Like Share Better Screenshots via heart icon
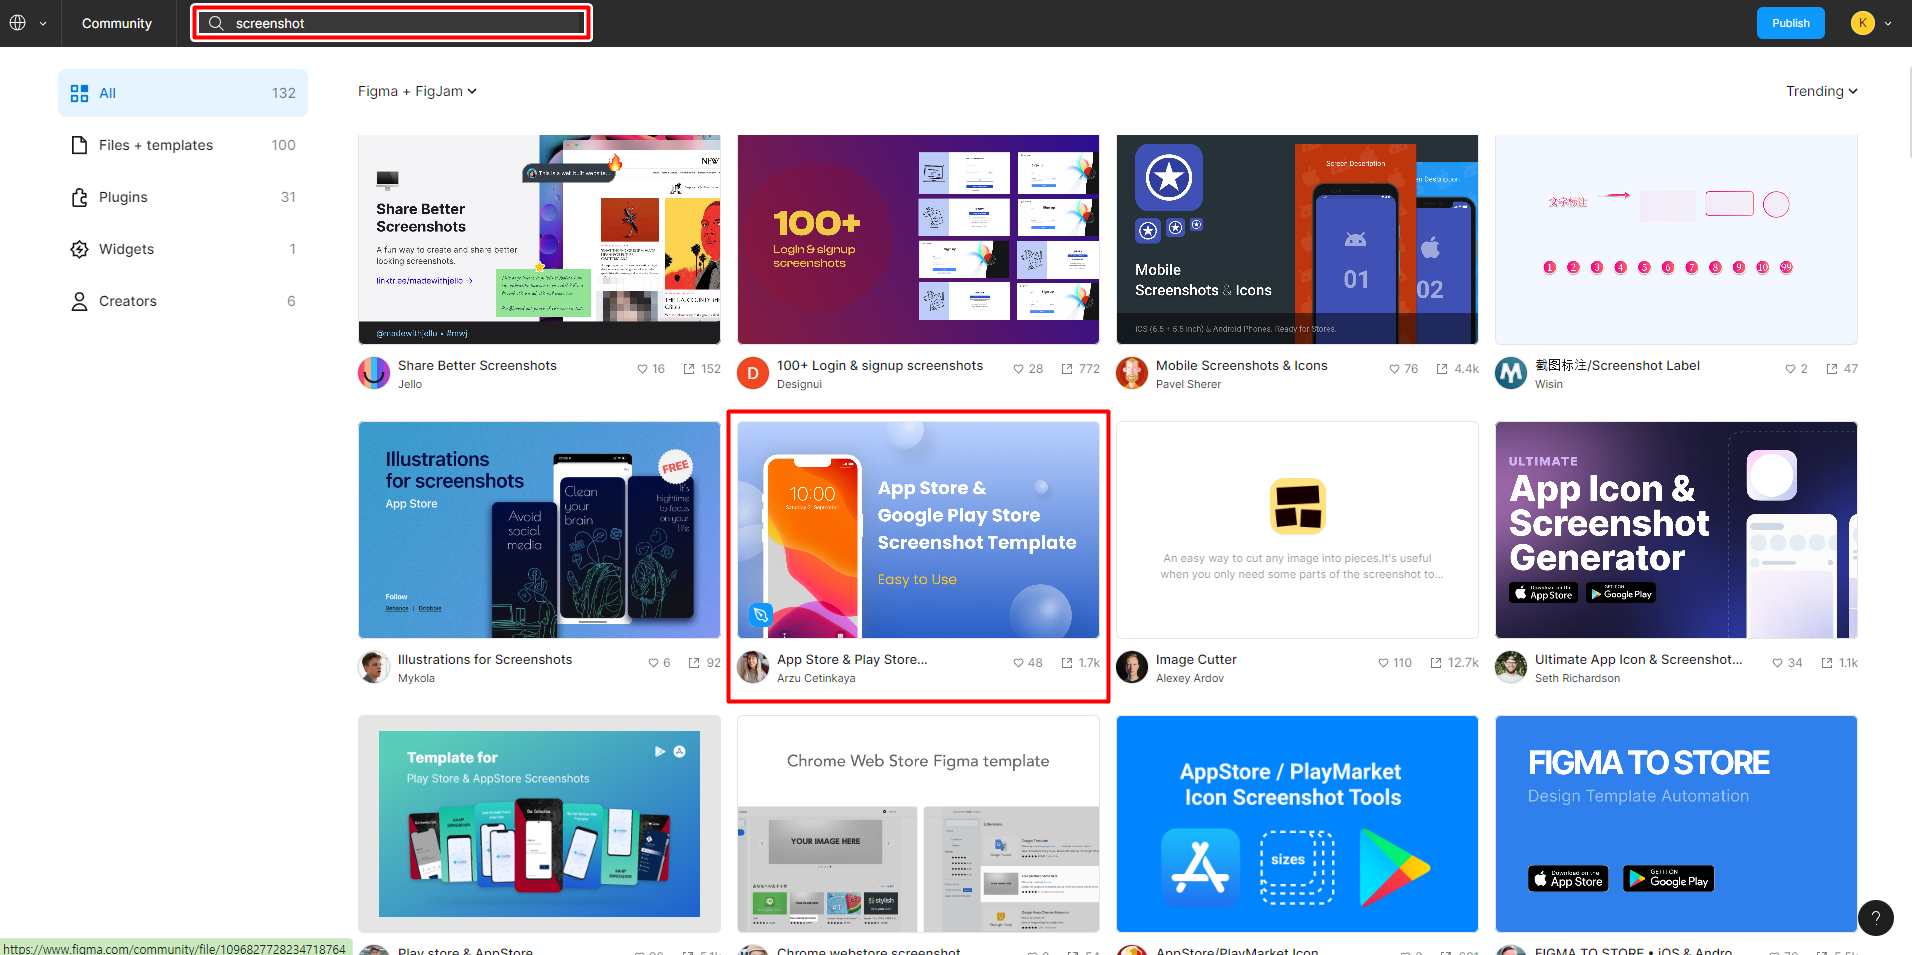 click(x=642, y=369)
